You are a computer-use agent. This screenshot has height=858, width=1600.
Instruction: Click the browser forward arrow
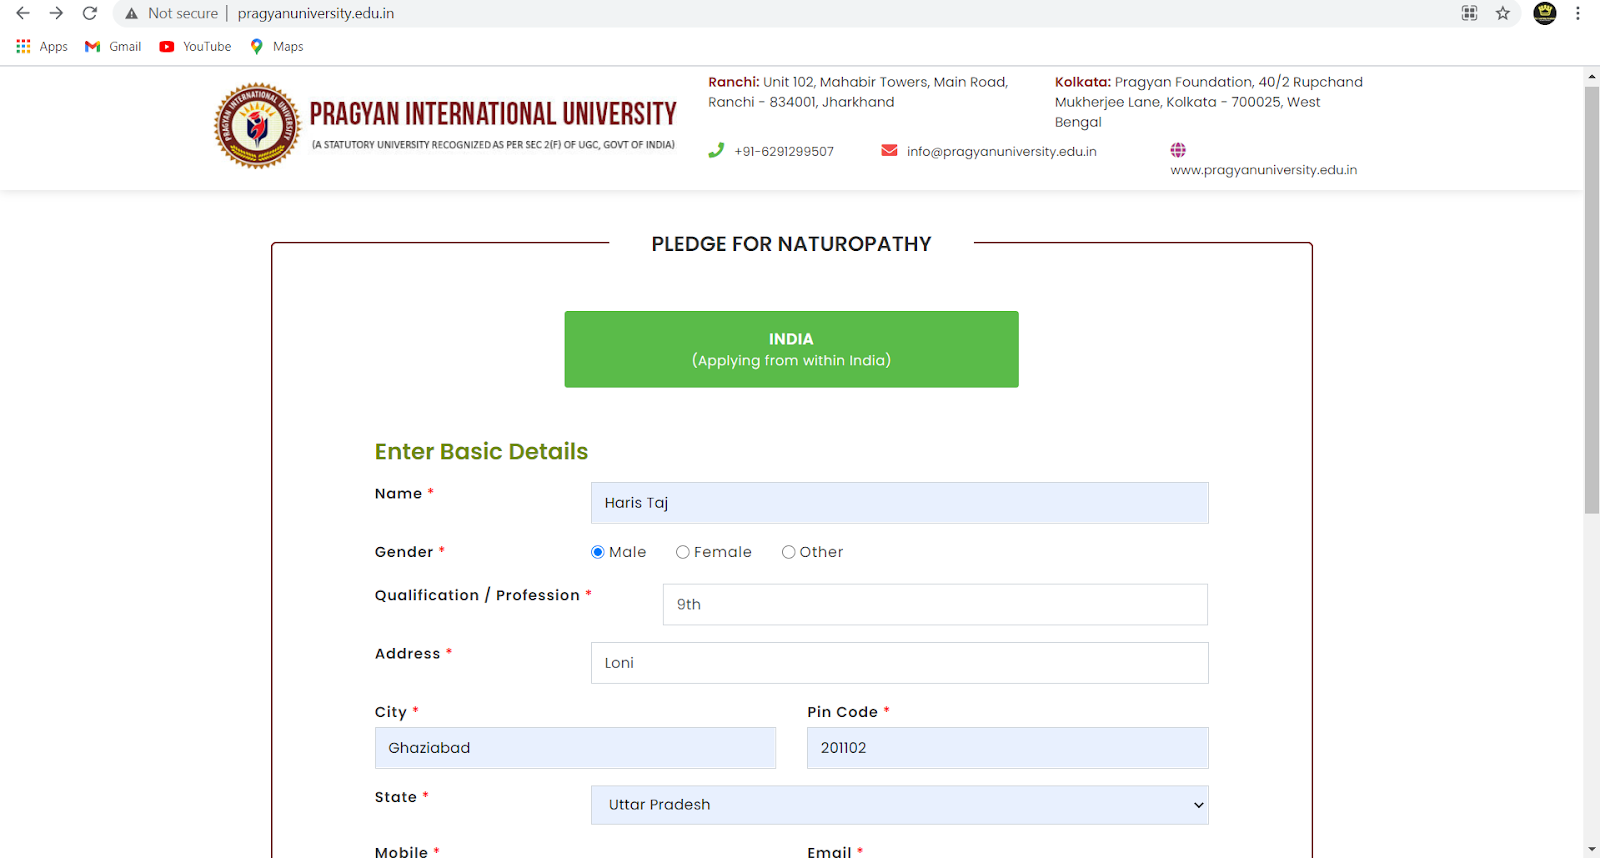pyautogui.click(x=56, y=13)
